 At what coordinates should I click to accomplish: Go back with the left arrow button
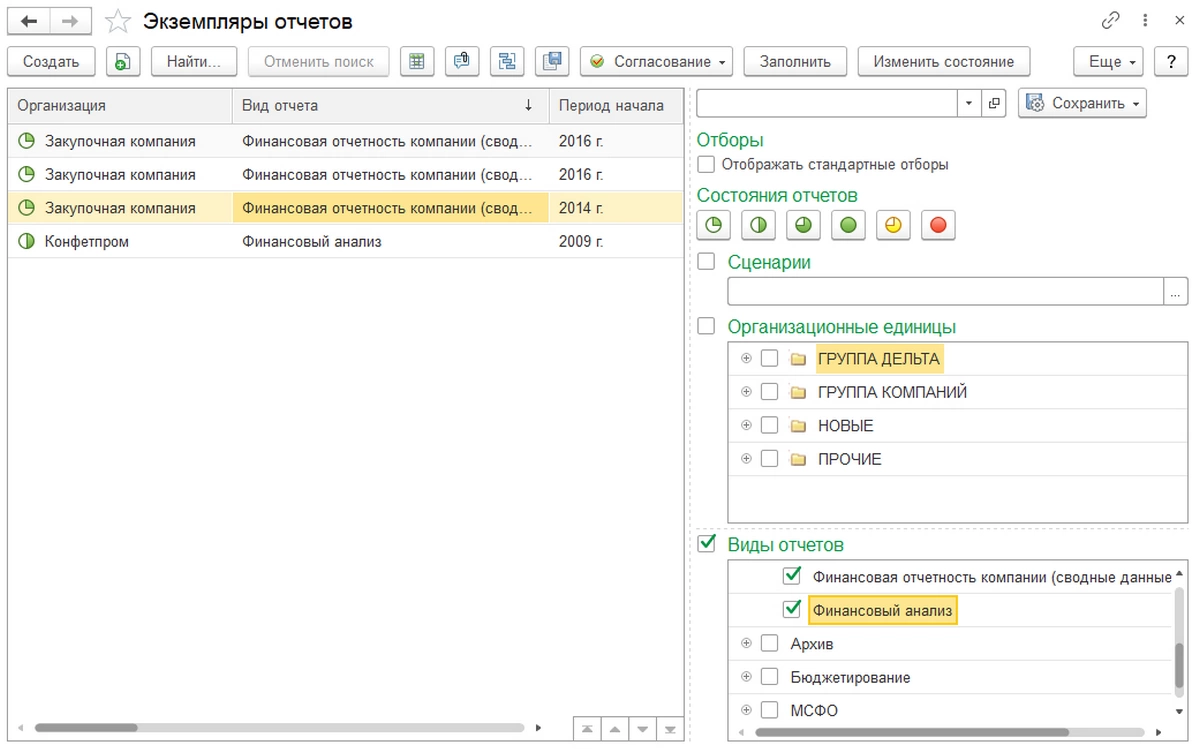[29, 20]
